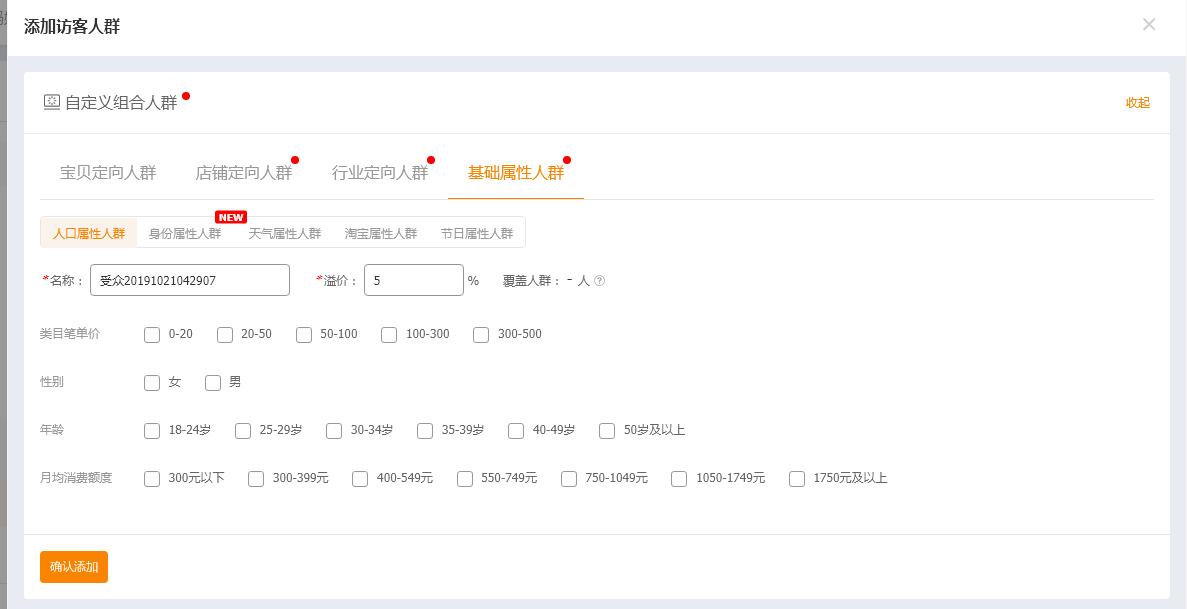
Task: Select the 18-24岁 age checkbox
Action: (152, 431)
